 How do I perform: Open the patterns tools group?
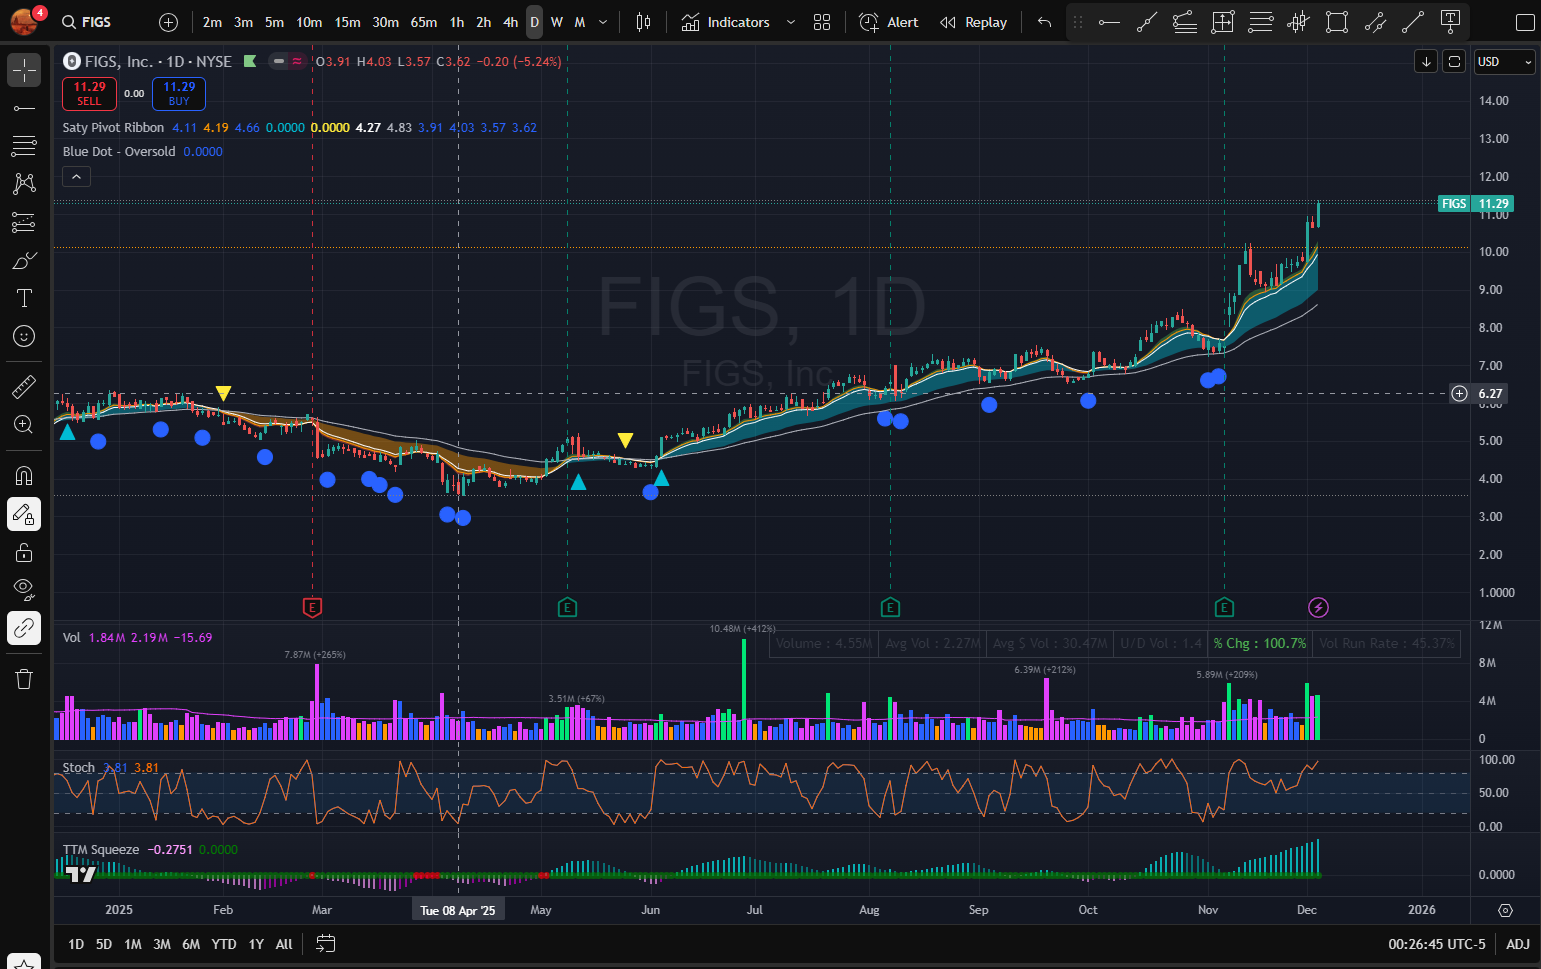24,184
